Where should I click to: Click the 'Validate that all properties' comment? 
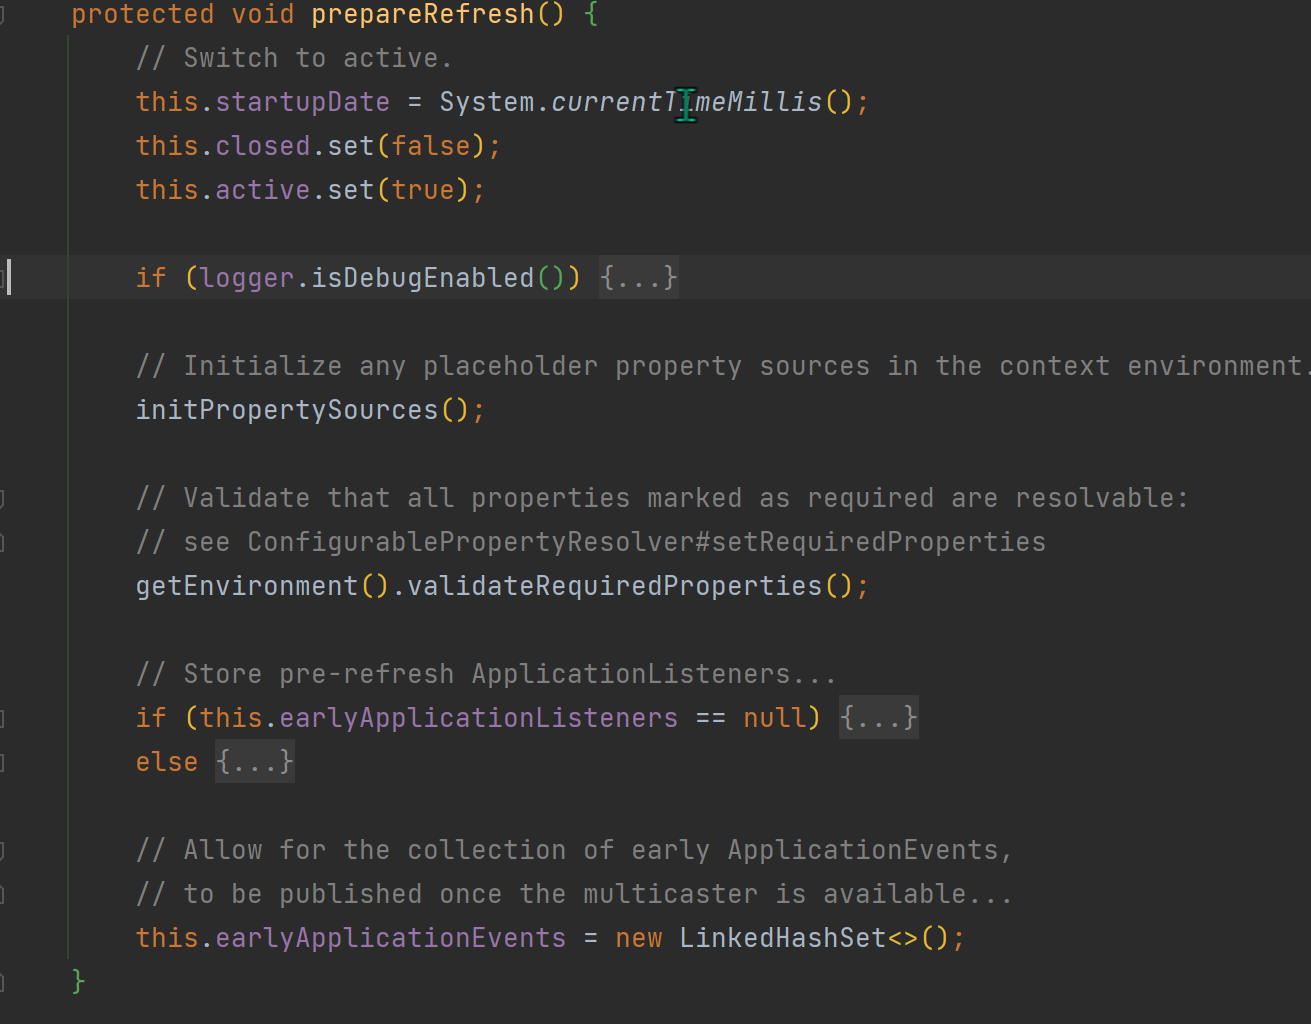point(662,498)
